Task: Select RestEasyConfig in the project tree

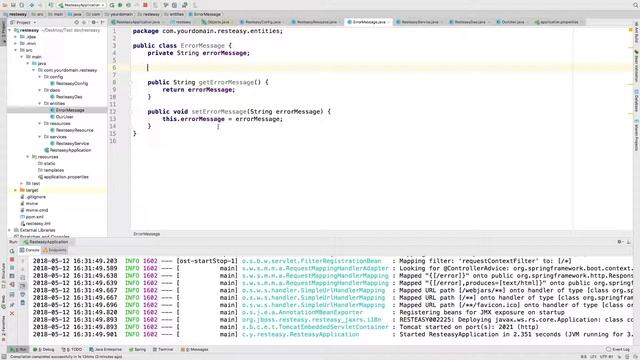Action: pos(72,83)
